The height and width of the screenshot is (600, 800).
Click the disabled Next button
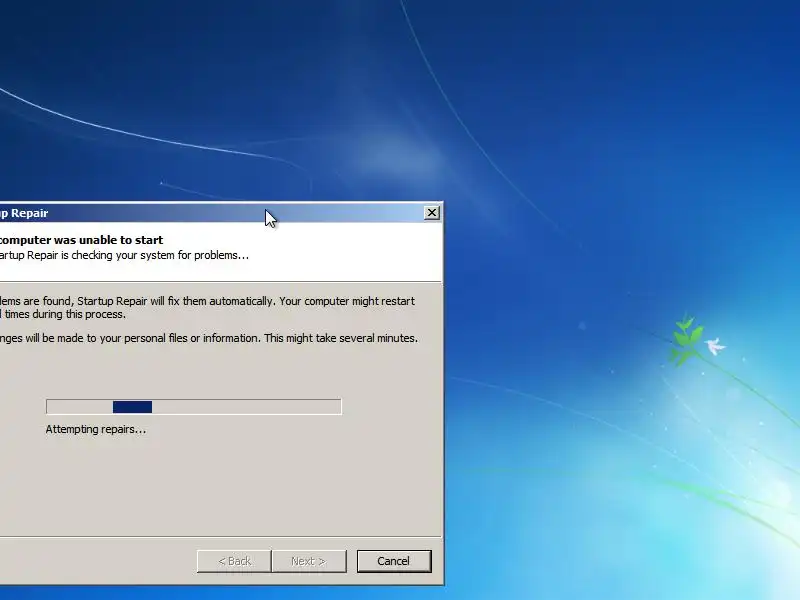point(309,561)
